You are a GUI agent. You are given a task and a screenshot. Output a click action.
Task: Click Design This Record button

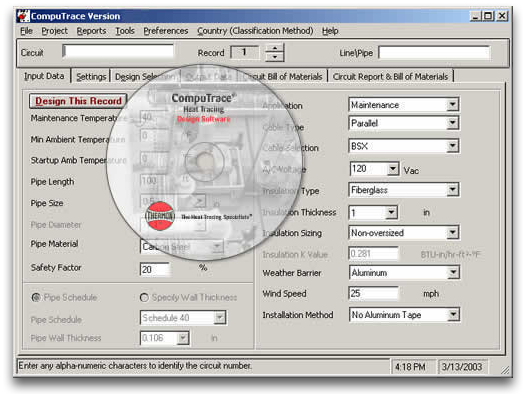78,101
